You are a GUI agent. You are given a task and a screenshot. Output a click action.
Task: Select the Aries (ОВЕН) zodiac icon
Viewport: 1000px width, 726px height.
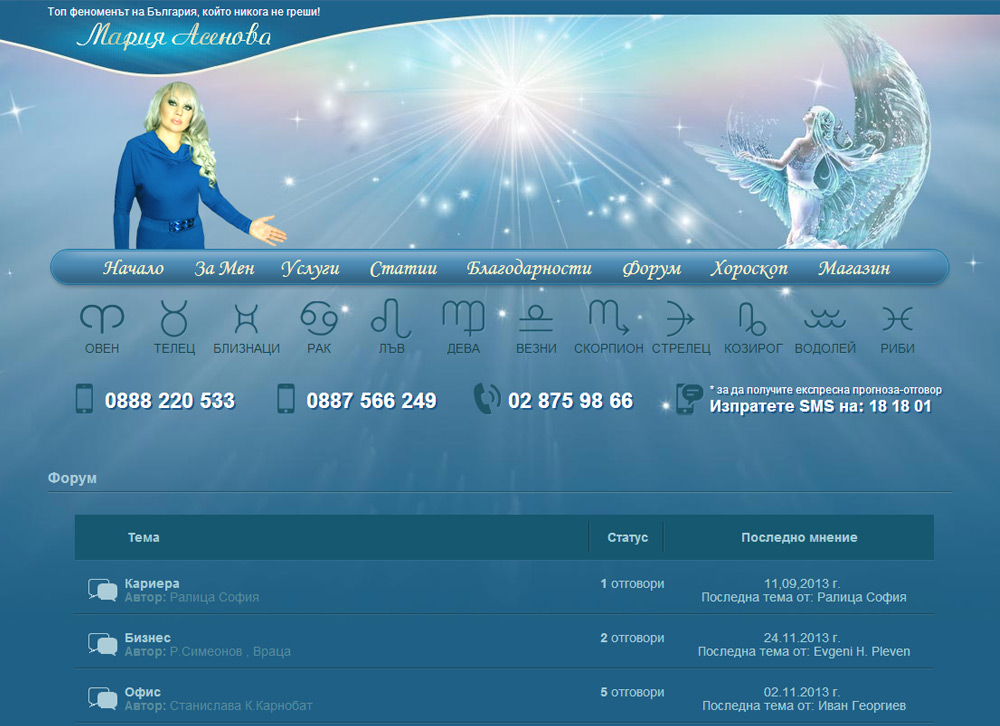102,319
